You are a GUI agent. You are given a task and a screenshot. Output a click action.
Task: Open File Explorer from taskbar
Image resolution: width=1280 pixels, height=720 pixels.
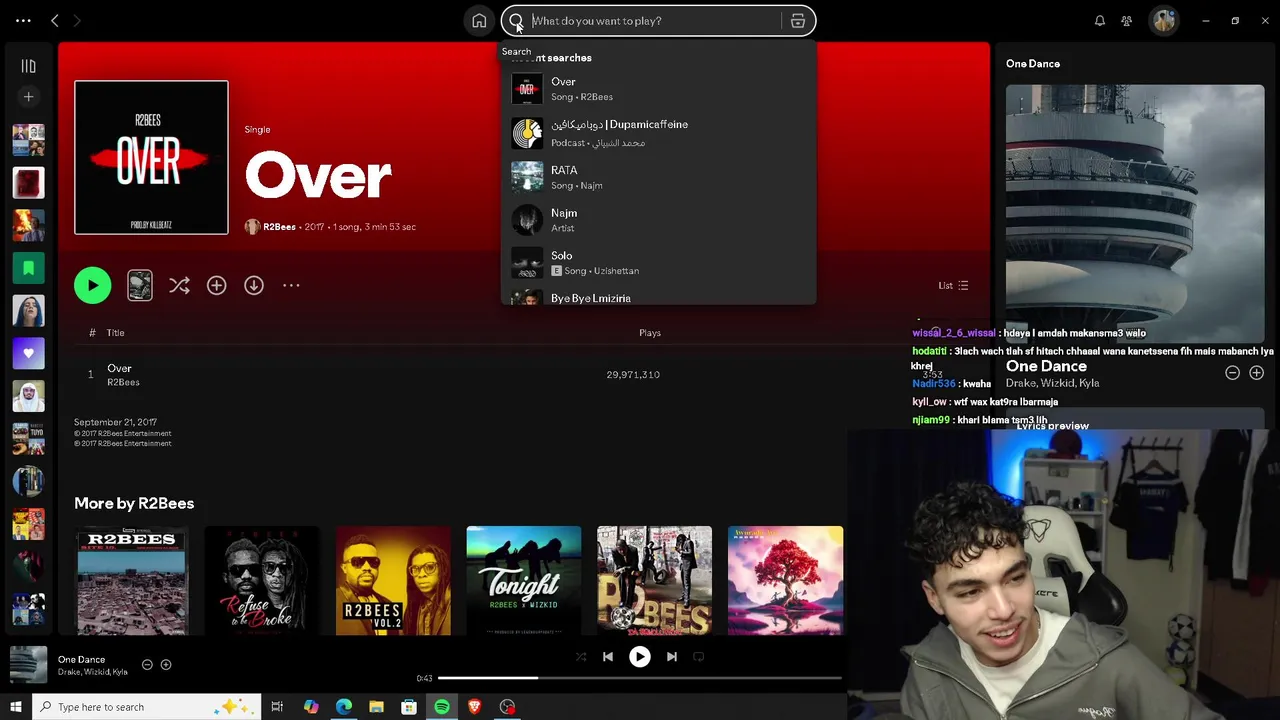(376, 707)
